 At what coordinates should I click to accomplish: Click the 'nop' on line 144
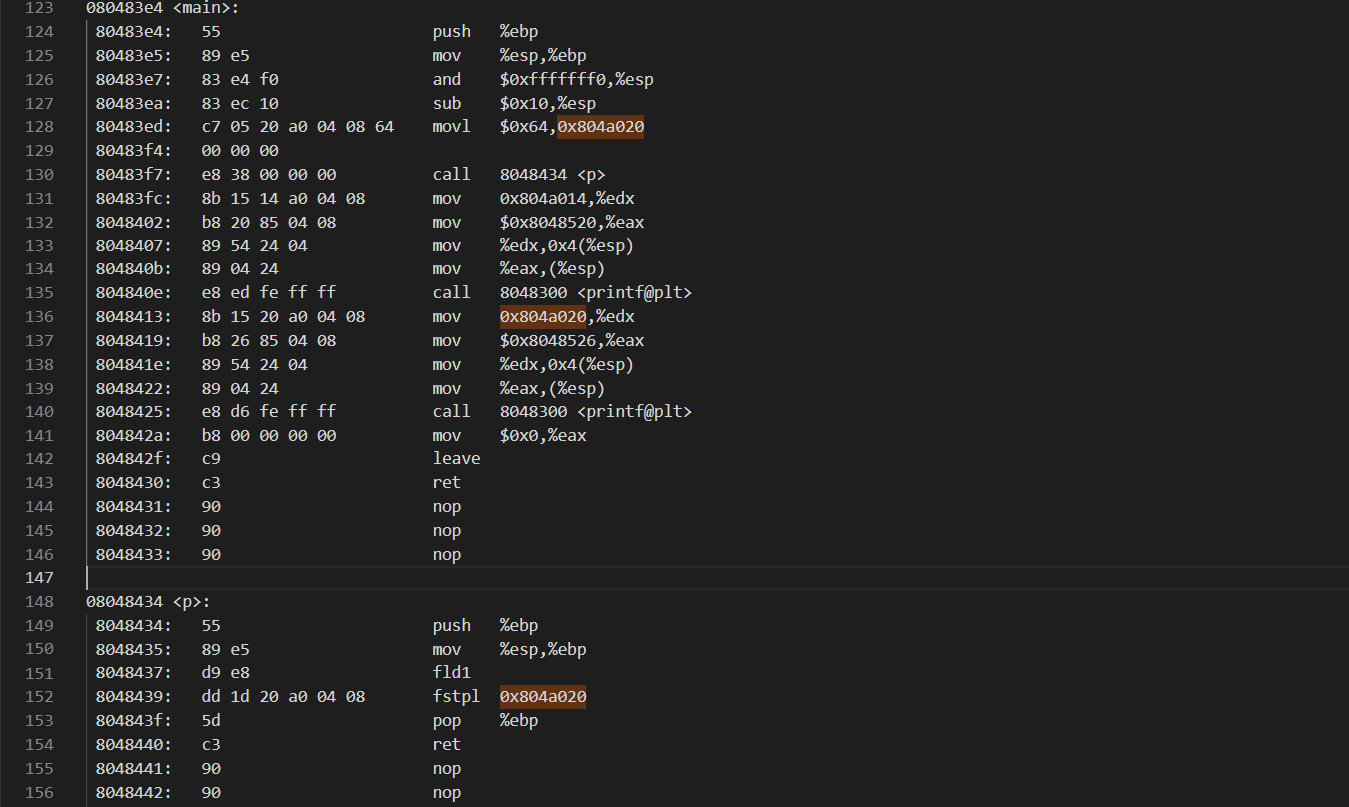447,507
